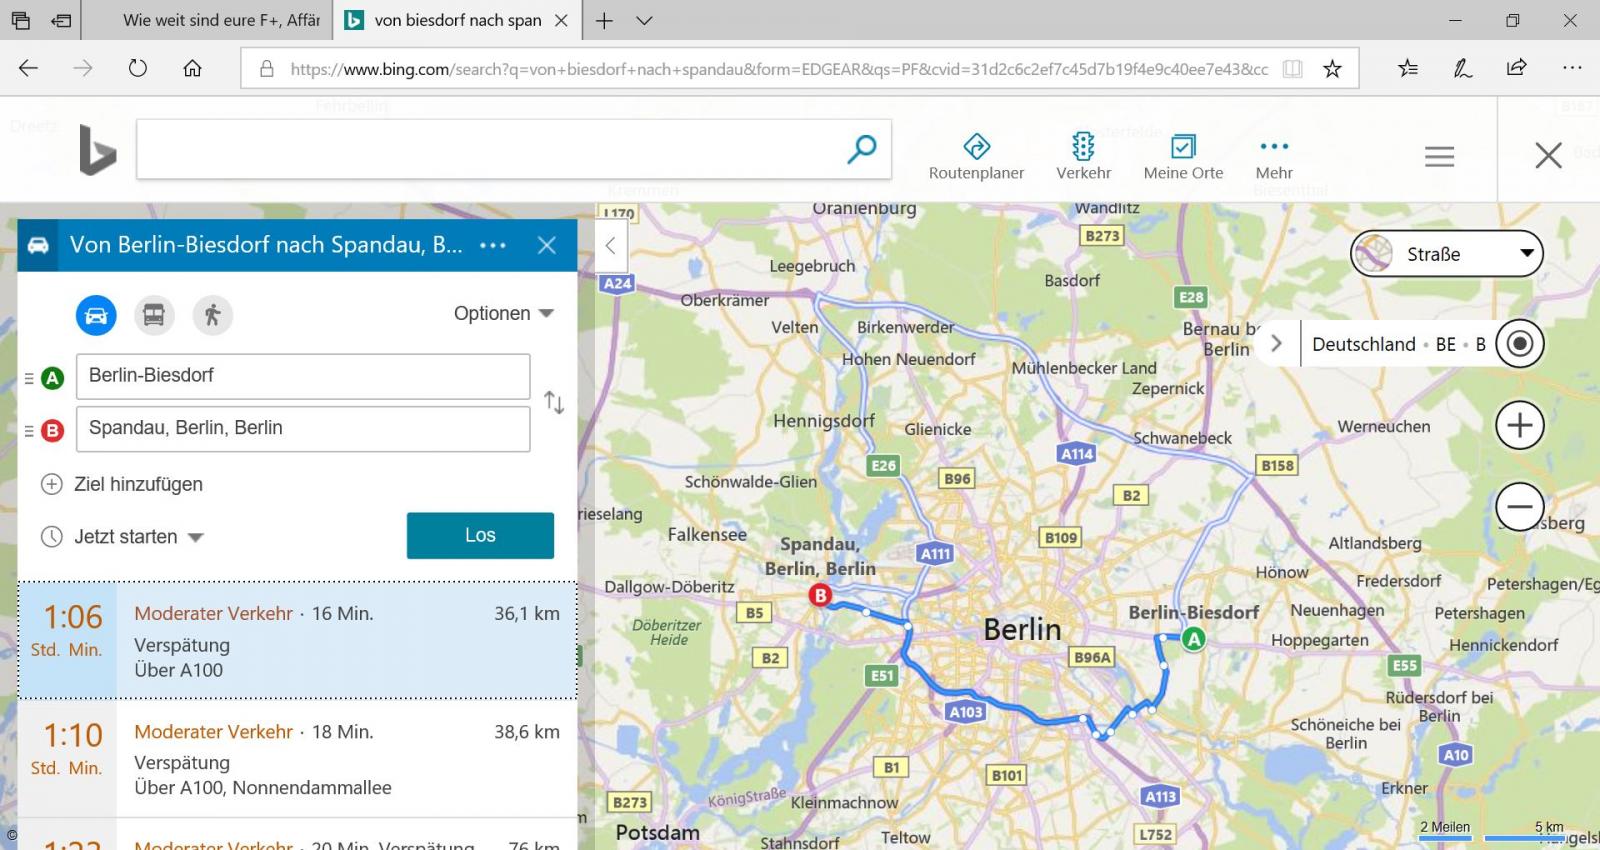Zoom in on the map

[x=1519, y=426]
